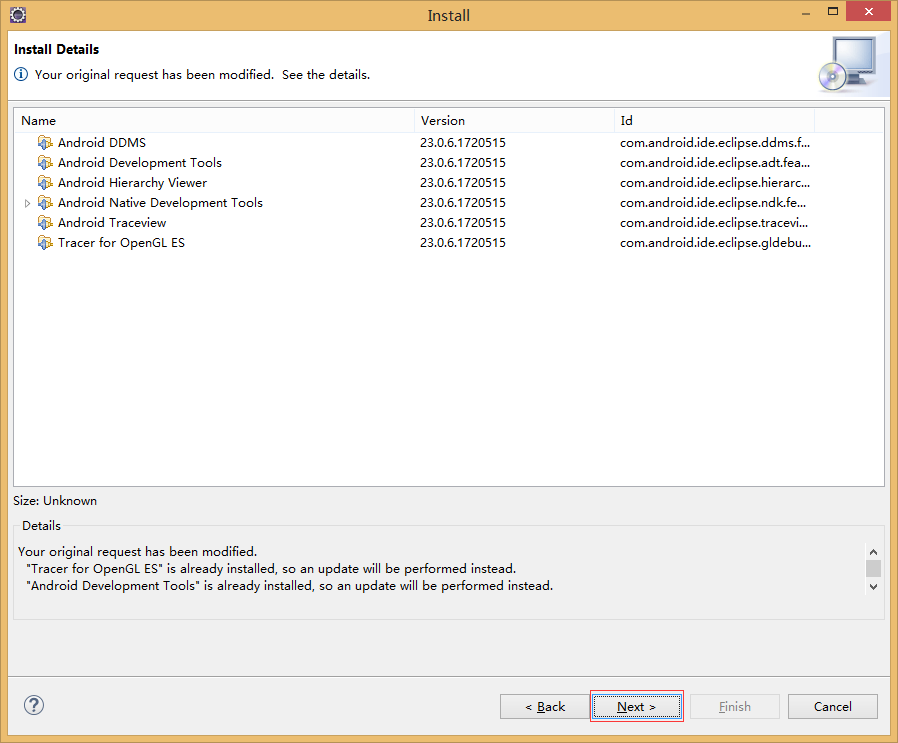Cancel the installation dialog
The image size is (898, 743).
point(832,706)
